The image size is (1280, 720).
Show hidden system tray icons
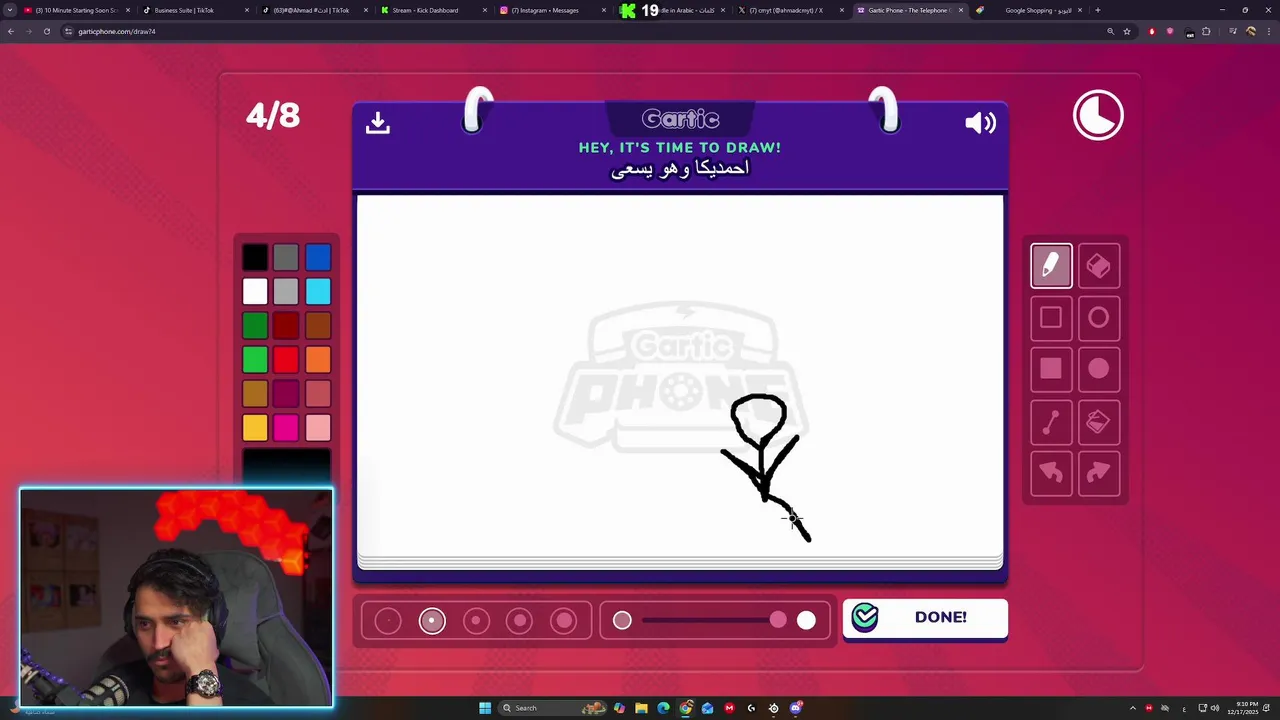1133,708
